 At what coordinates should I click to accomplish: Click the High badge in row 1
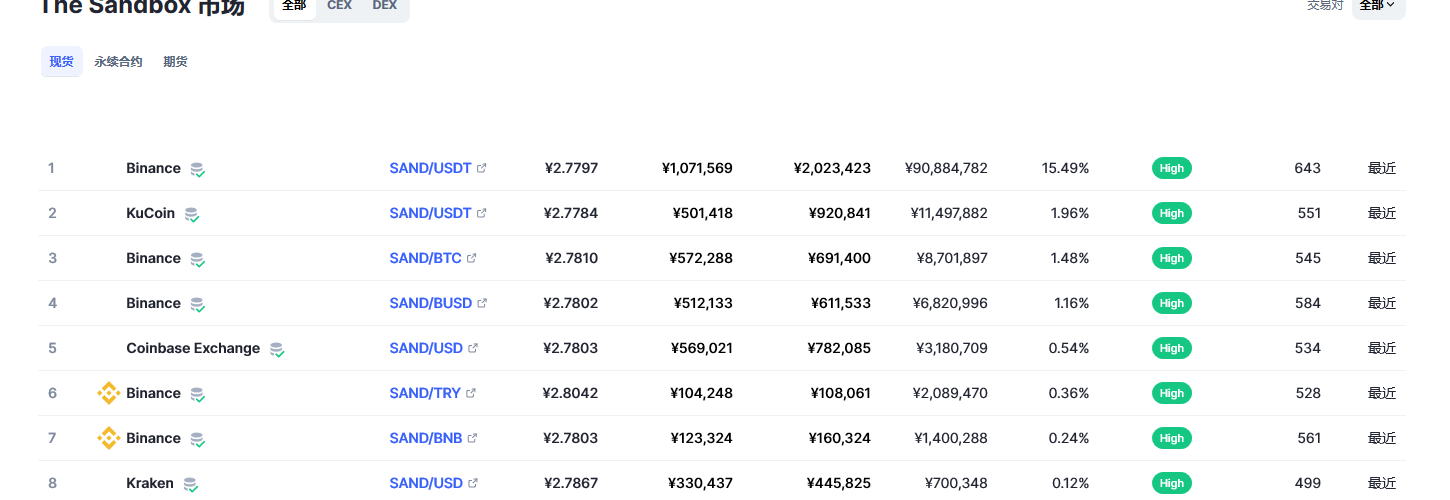pos(1172,168)
